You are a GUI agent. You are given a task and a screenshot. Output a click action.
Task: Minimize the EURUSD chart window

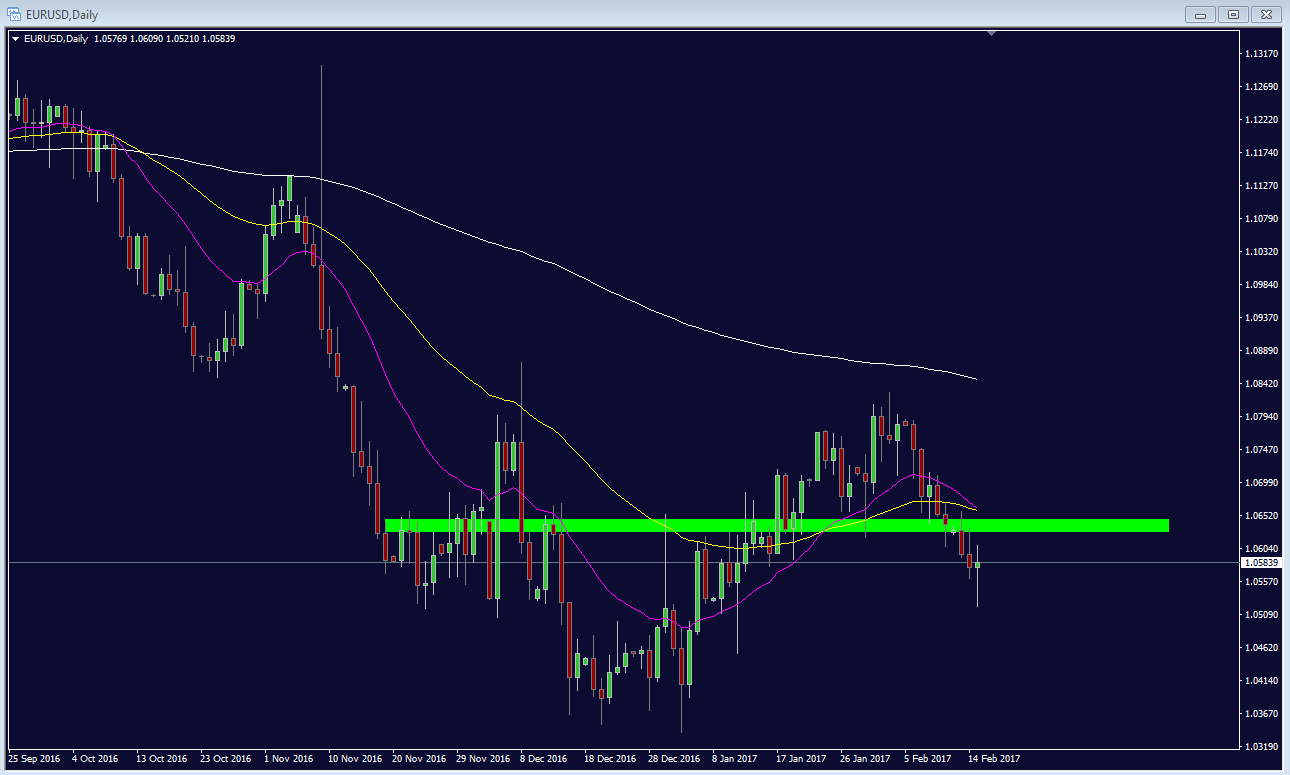(x=1200, y=14)
